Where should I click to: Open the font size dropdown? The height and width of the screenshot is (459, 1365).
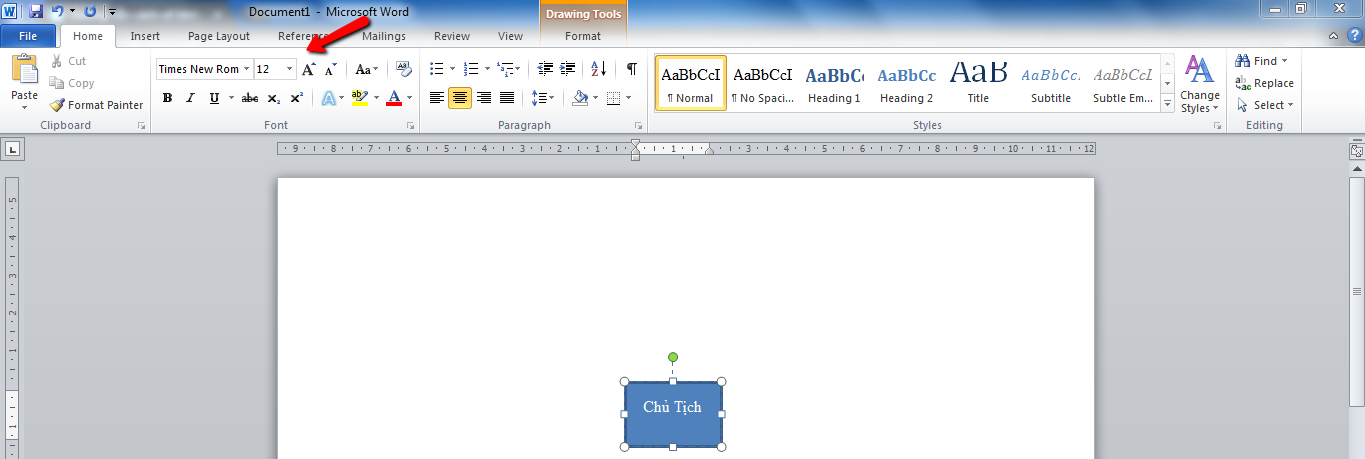pos(290,69)
